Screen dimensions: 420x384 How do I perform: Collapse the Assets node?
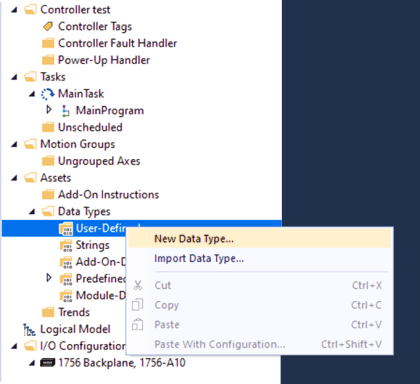coord(14,178)
